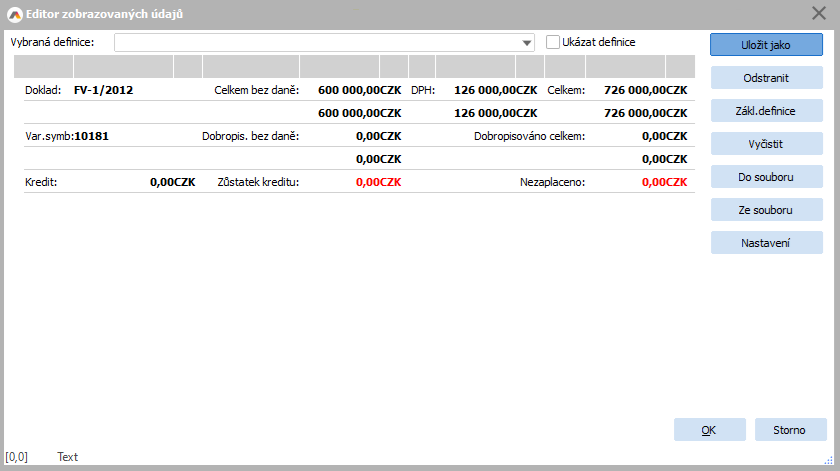The height and width of the screenshot is (471, 840).
Task: Select the Var.symb 10181 field
Action: coord(91,136)
